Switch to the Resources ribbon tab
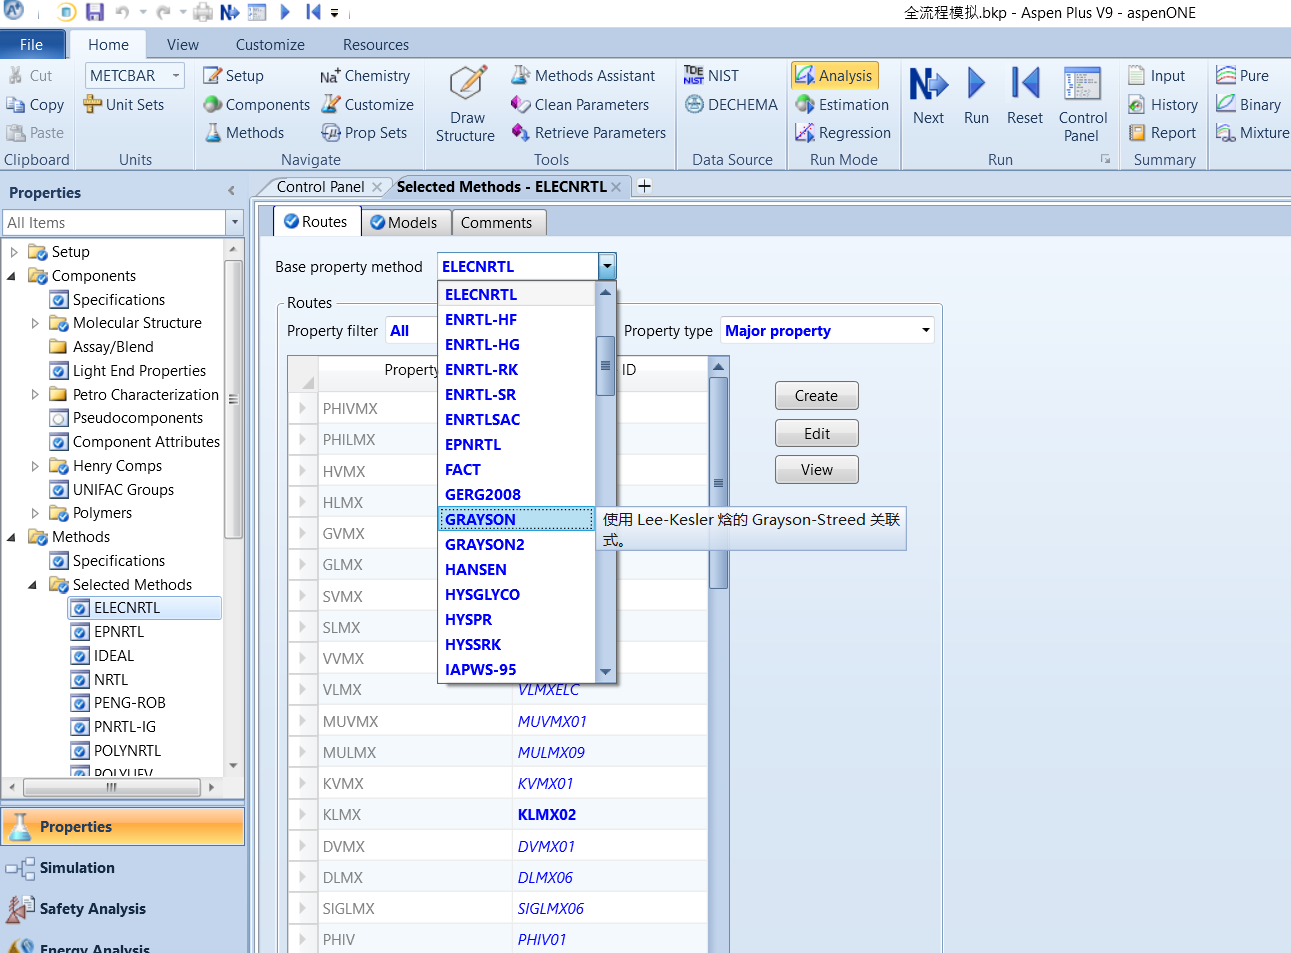The width and height of the screenshot is (1291, 953). (375, 44)
